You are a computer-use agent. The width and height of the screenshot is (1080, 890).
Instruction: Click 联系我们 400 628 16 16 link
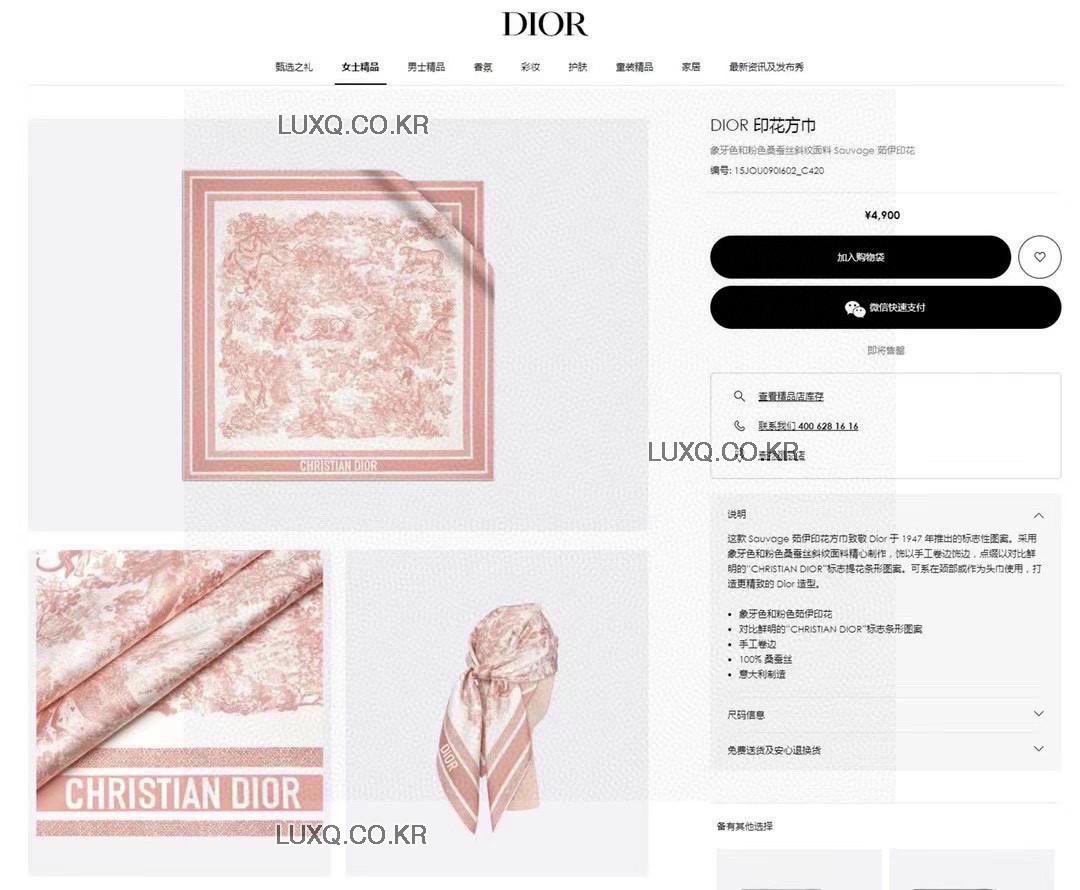[x=808, y=426]
